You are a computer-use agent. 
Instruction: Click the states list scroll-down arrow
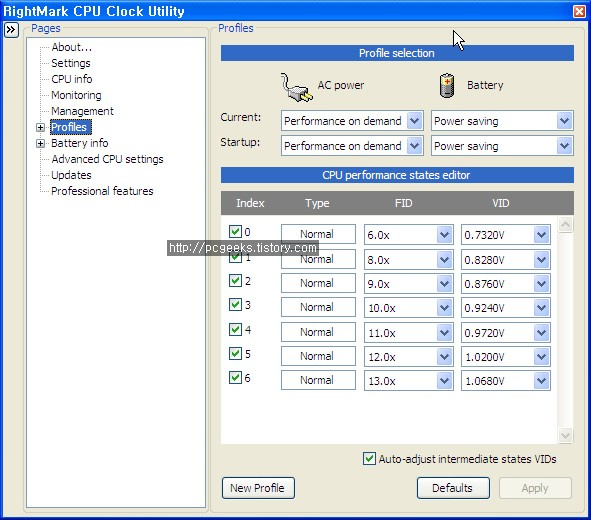[x=565, y=436]
